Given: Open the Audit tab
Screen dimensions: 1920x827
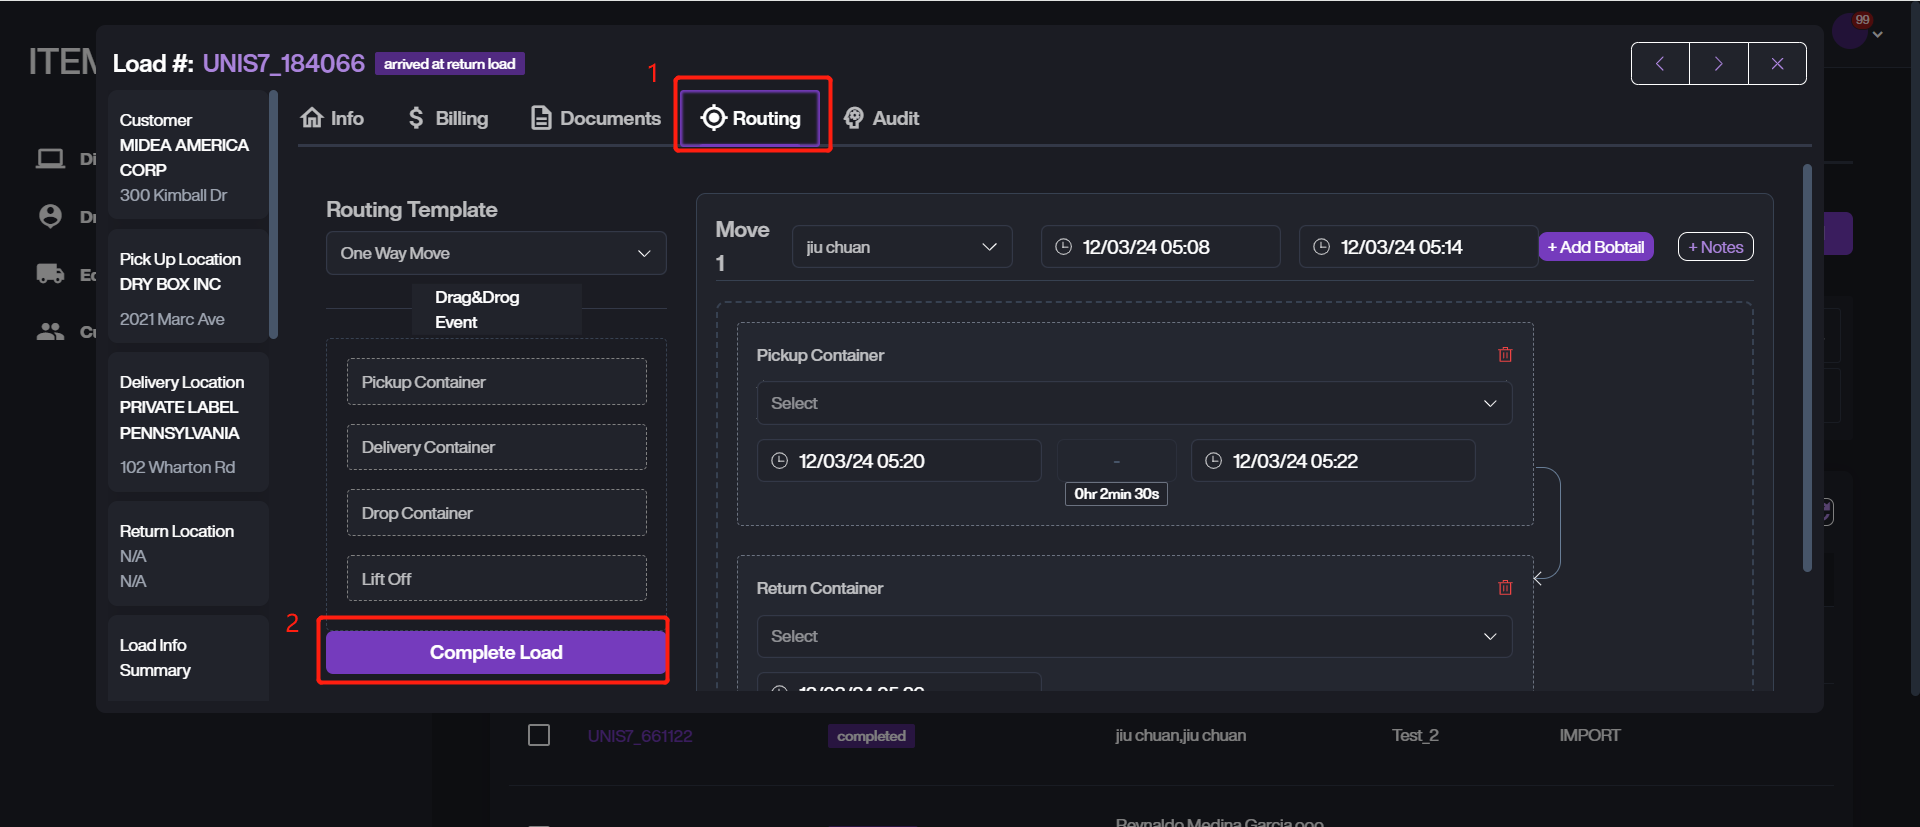Looking at the screenshot, I should (x=882, y=118).
